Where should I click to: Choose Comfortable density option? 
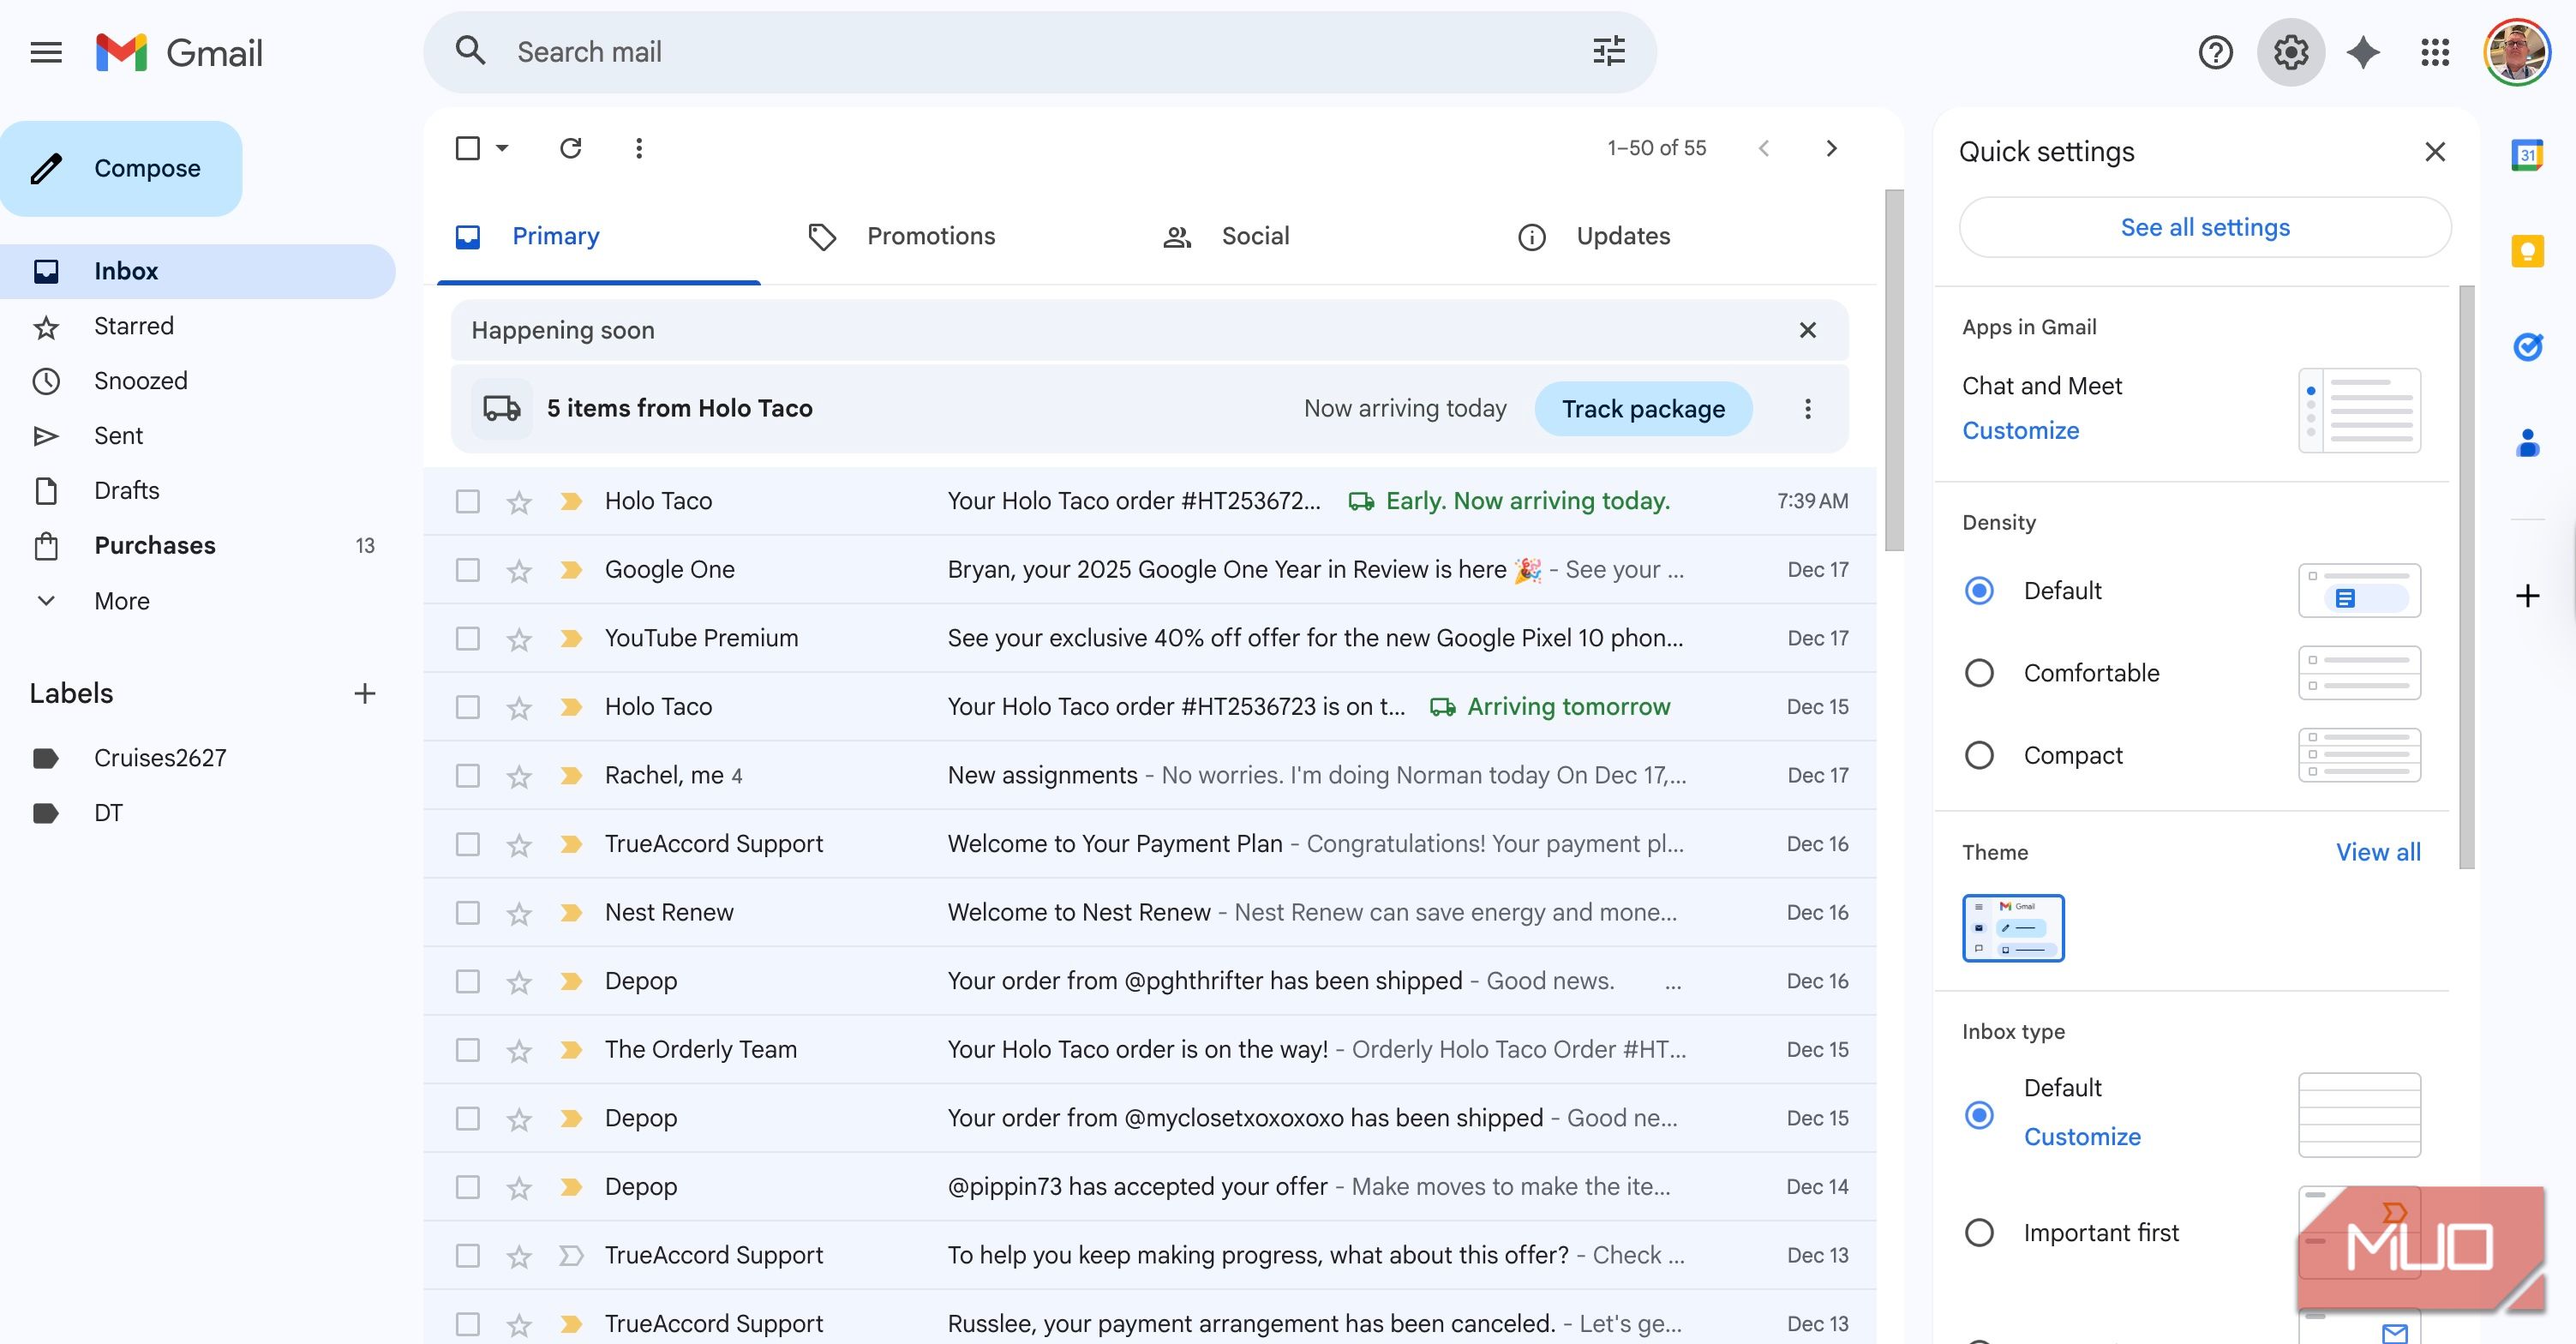coord(1979,673)
